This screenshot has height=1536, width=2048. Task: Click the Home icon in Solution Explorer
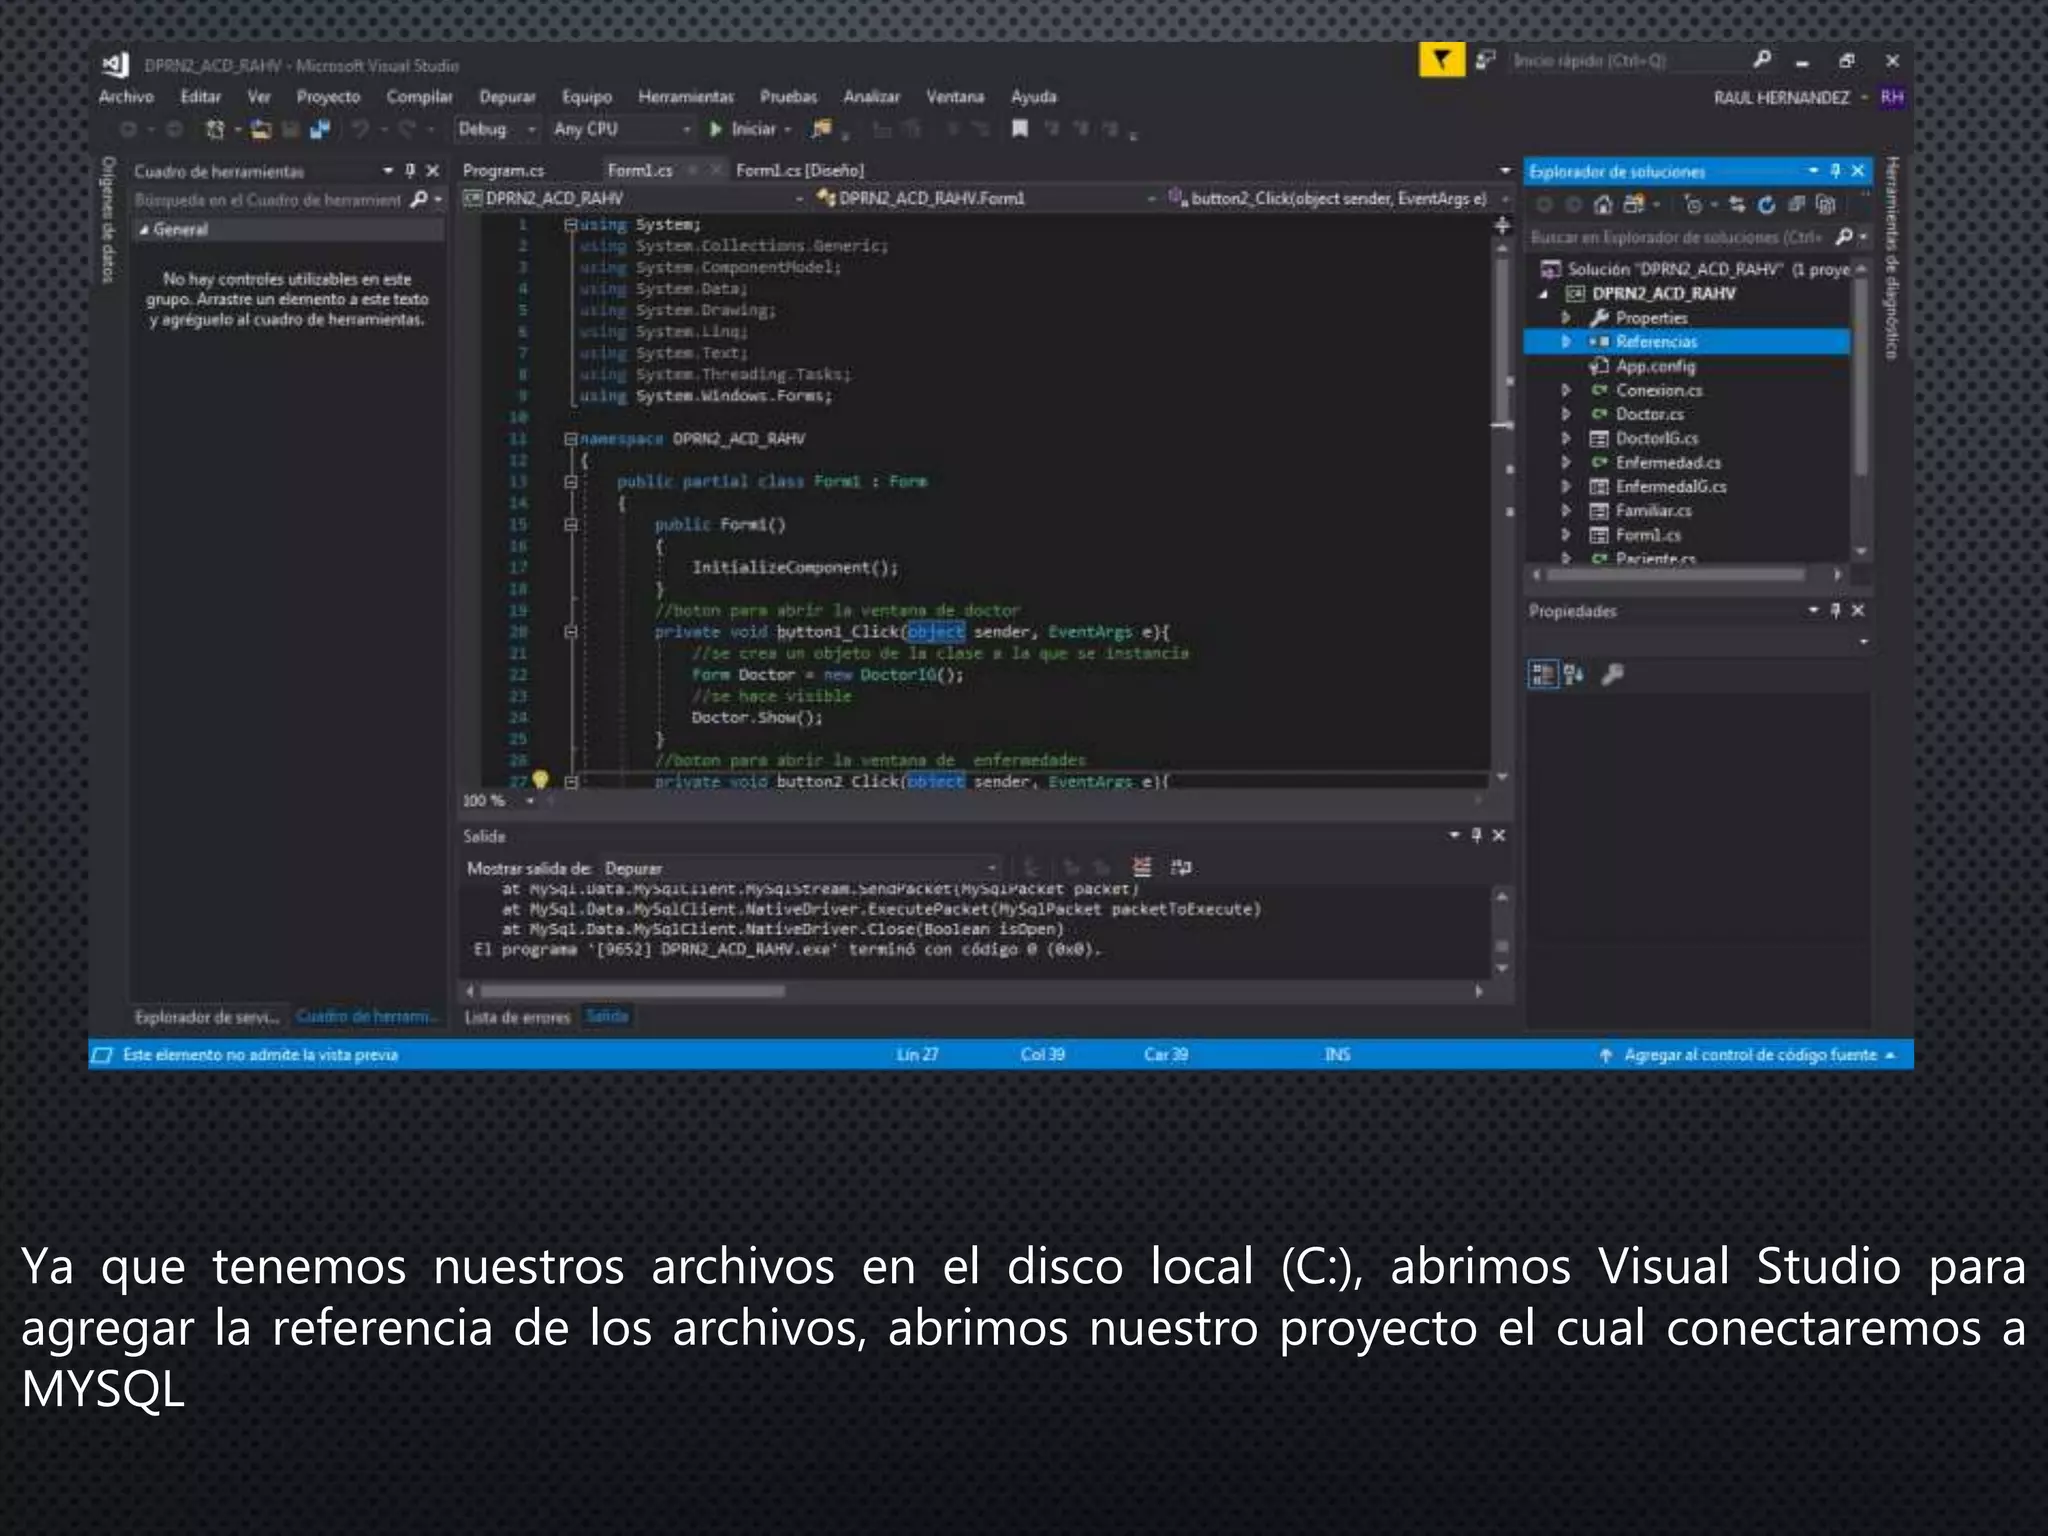click(1603, 205)
